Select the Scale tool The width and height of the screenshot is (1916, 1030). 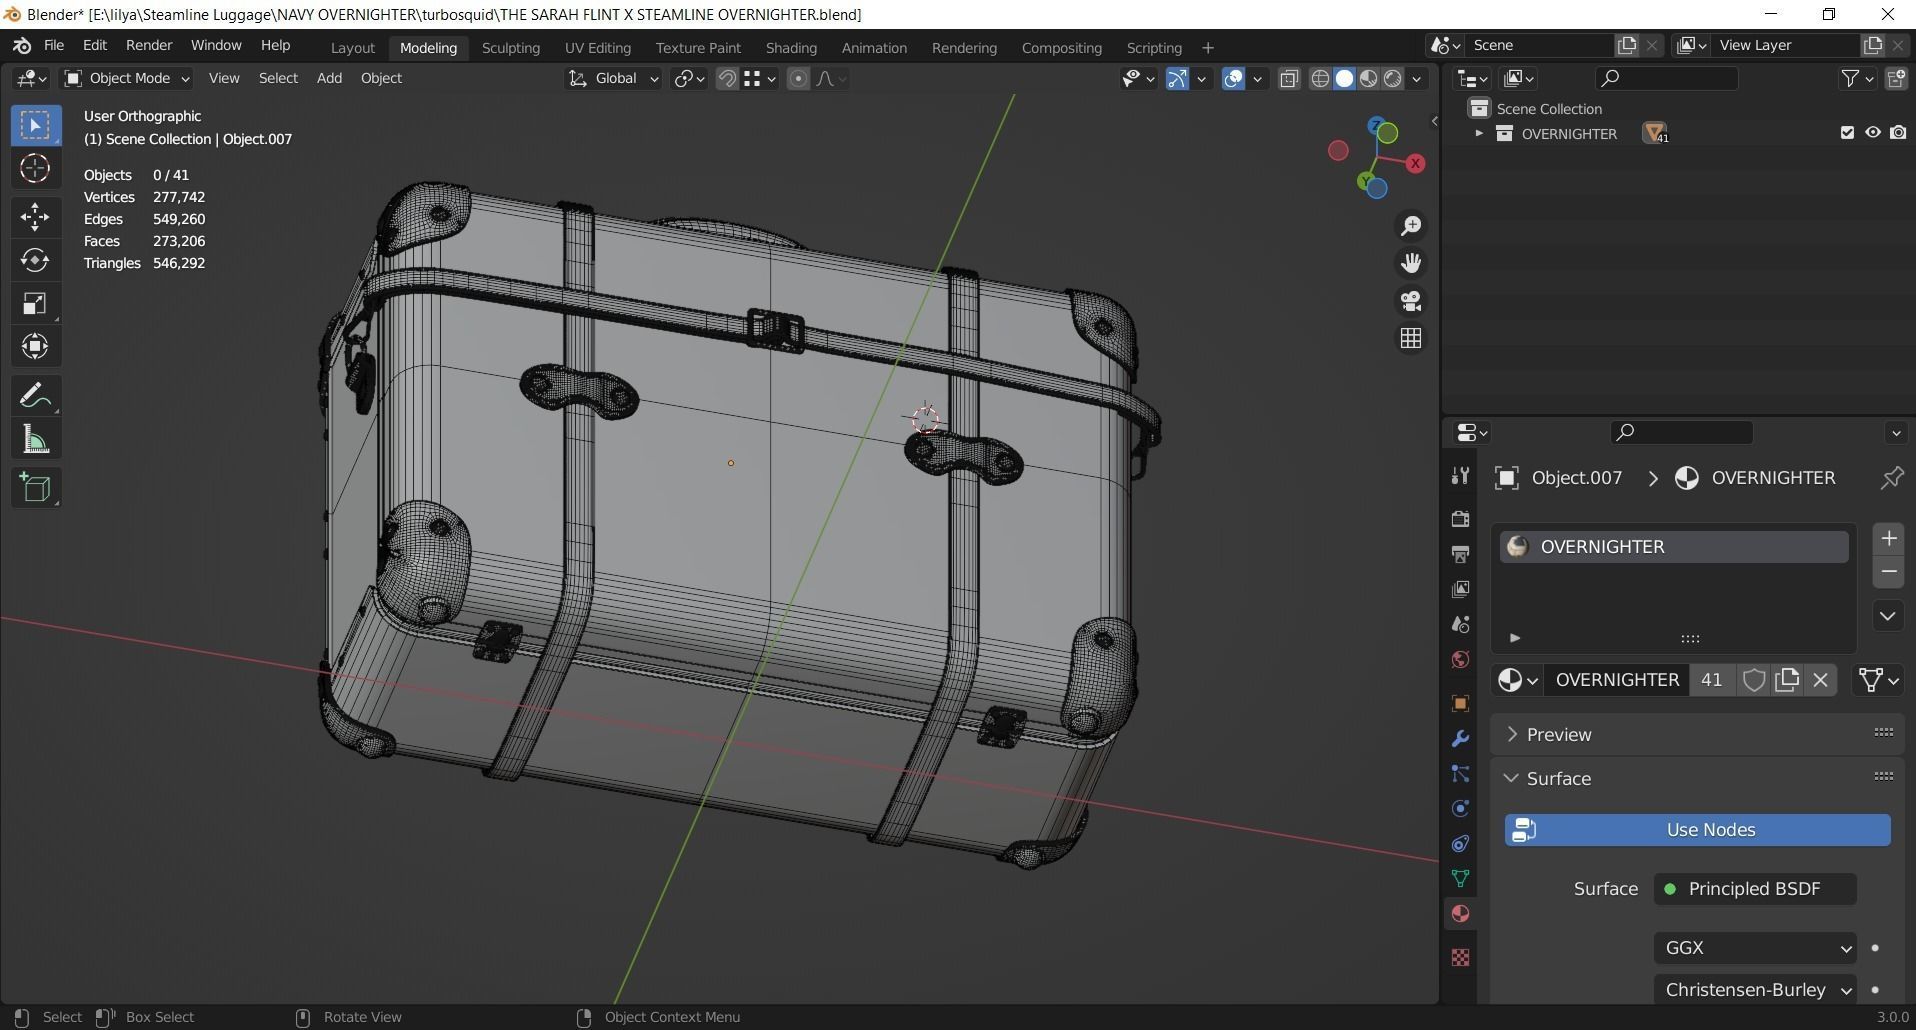tap(35, 303)
